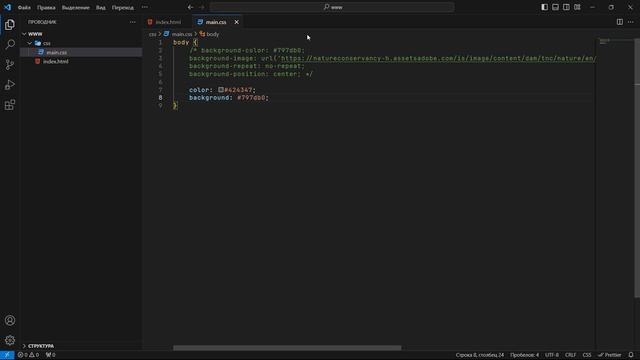Screen dimensions: 640x360
Task: Go forward with the navigation arrow
Action: (x=202, y=7)
